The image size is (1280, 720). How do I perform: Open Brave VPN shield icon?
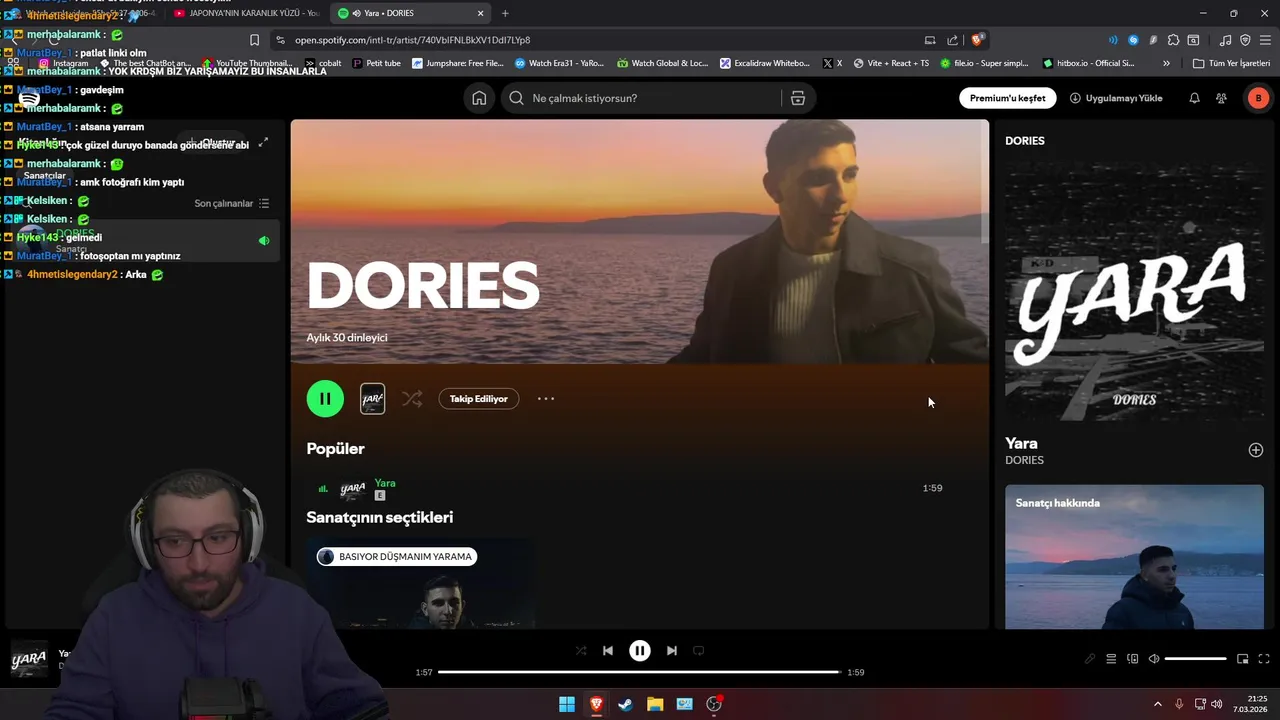(x=1245, y=40)
